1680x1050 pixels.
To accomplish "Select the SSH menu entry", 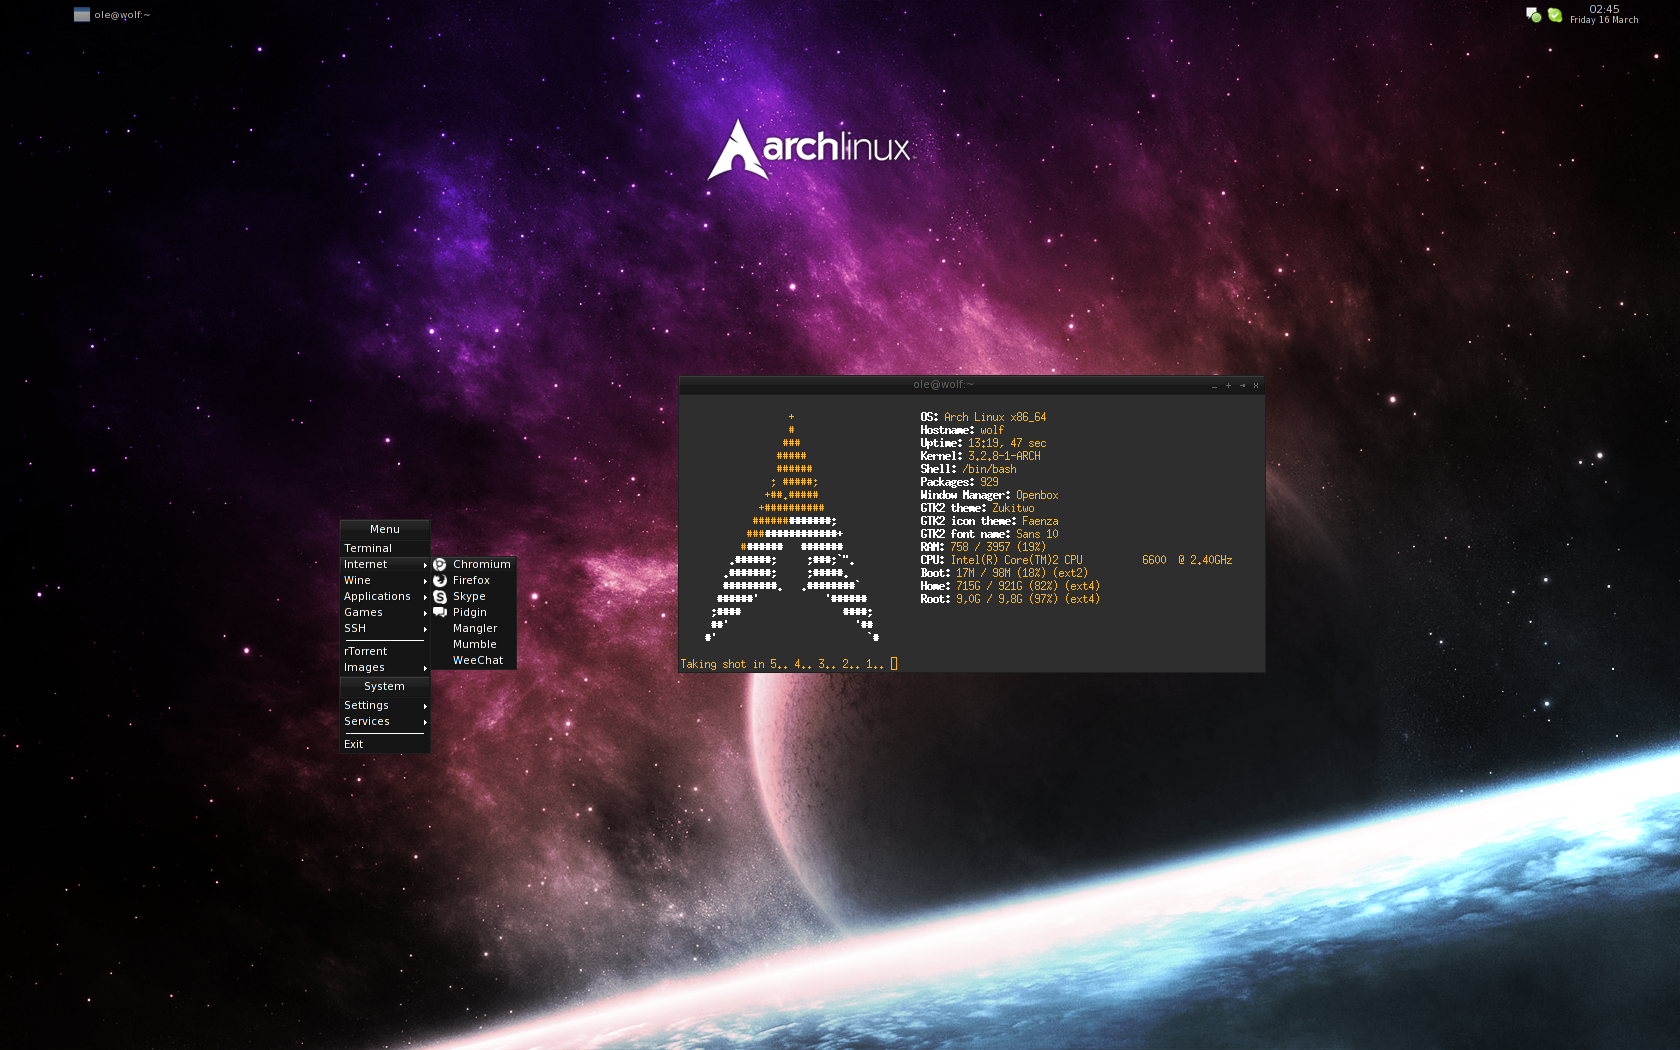I will click(x=385, y=628).
